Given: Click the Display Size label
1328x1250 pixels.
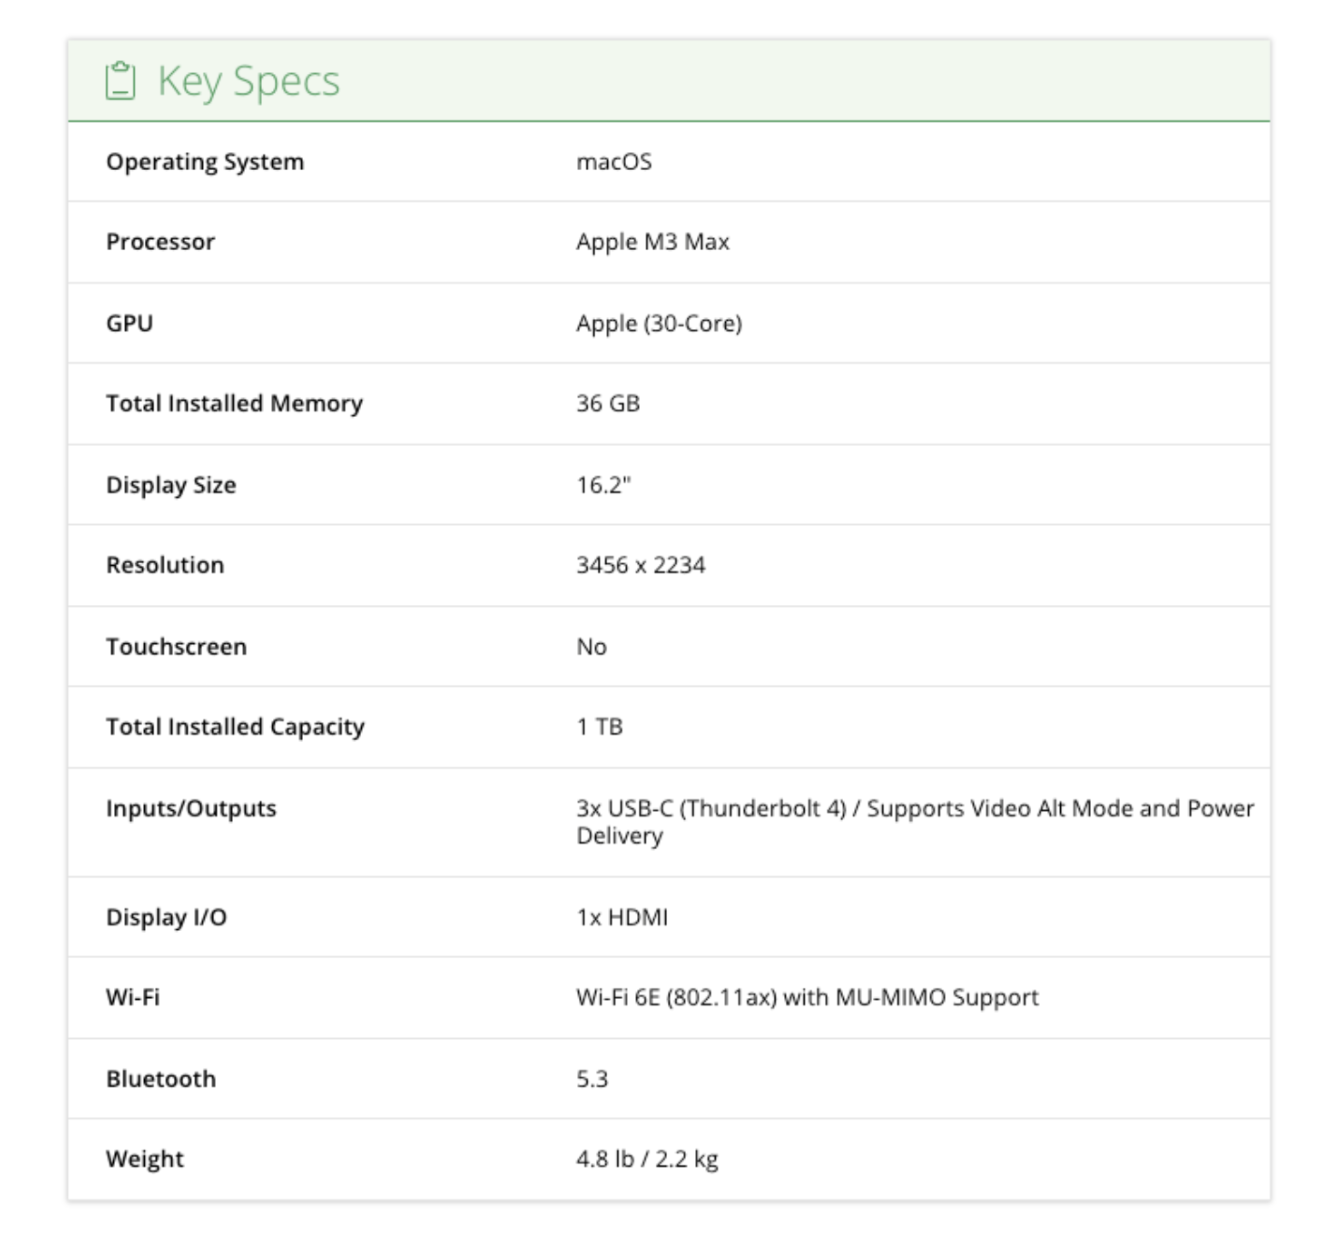Looking at the screenshot, I should coord(171,485).
